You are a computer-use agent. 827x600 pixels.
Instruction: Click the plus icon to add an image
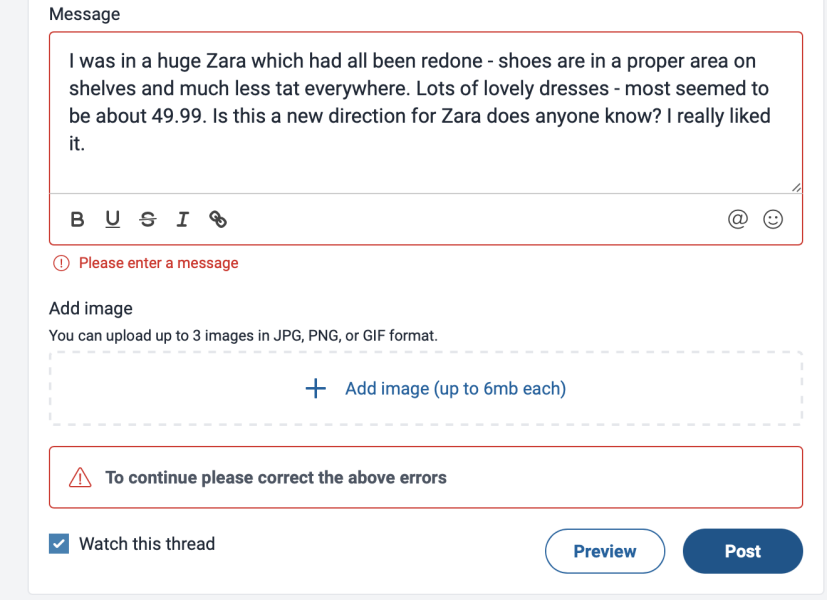click(315, 388)
